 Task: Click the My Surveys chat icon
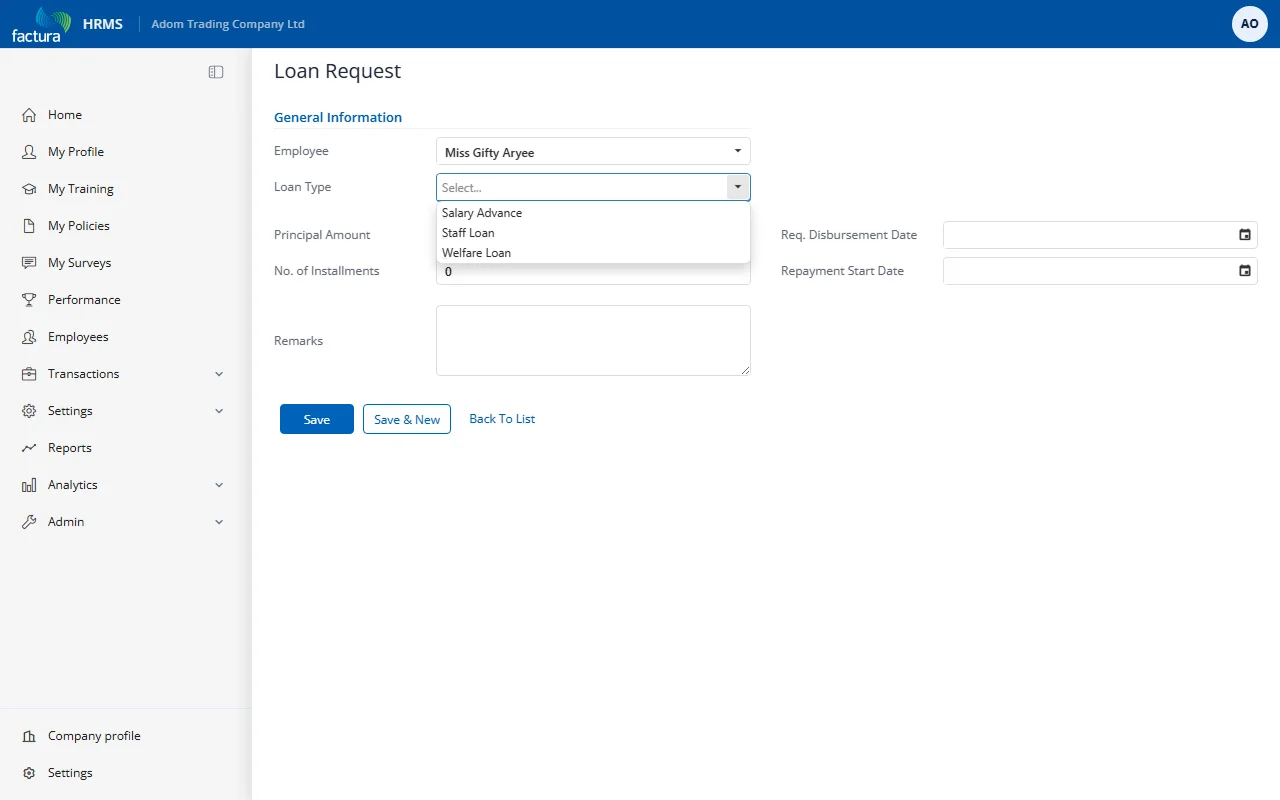pyautogui.click(x=29, y=263)
